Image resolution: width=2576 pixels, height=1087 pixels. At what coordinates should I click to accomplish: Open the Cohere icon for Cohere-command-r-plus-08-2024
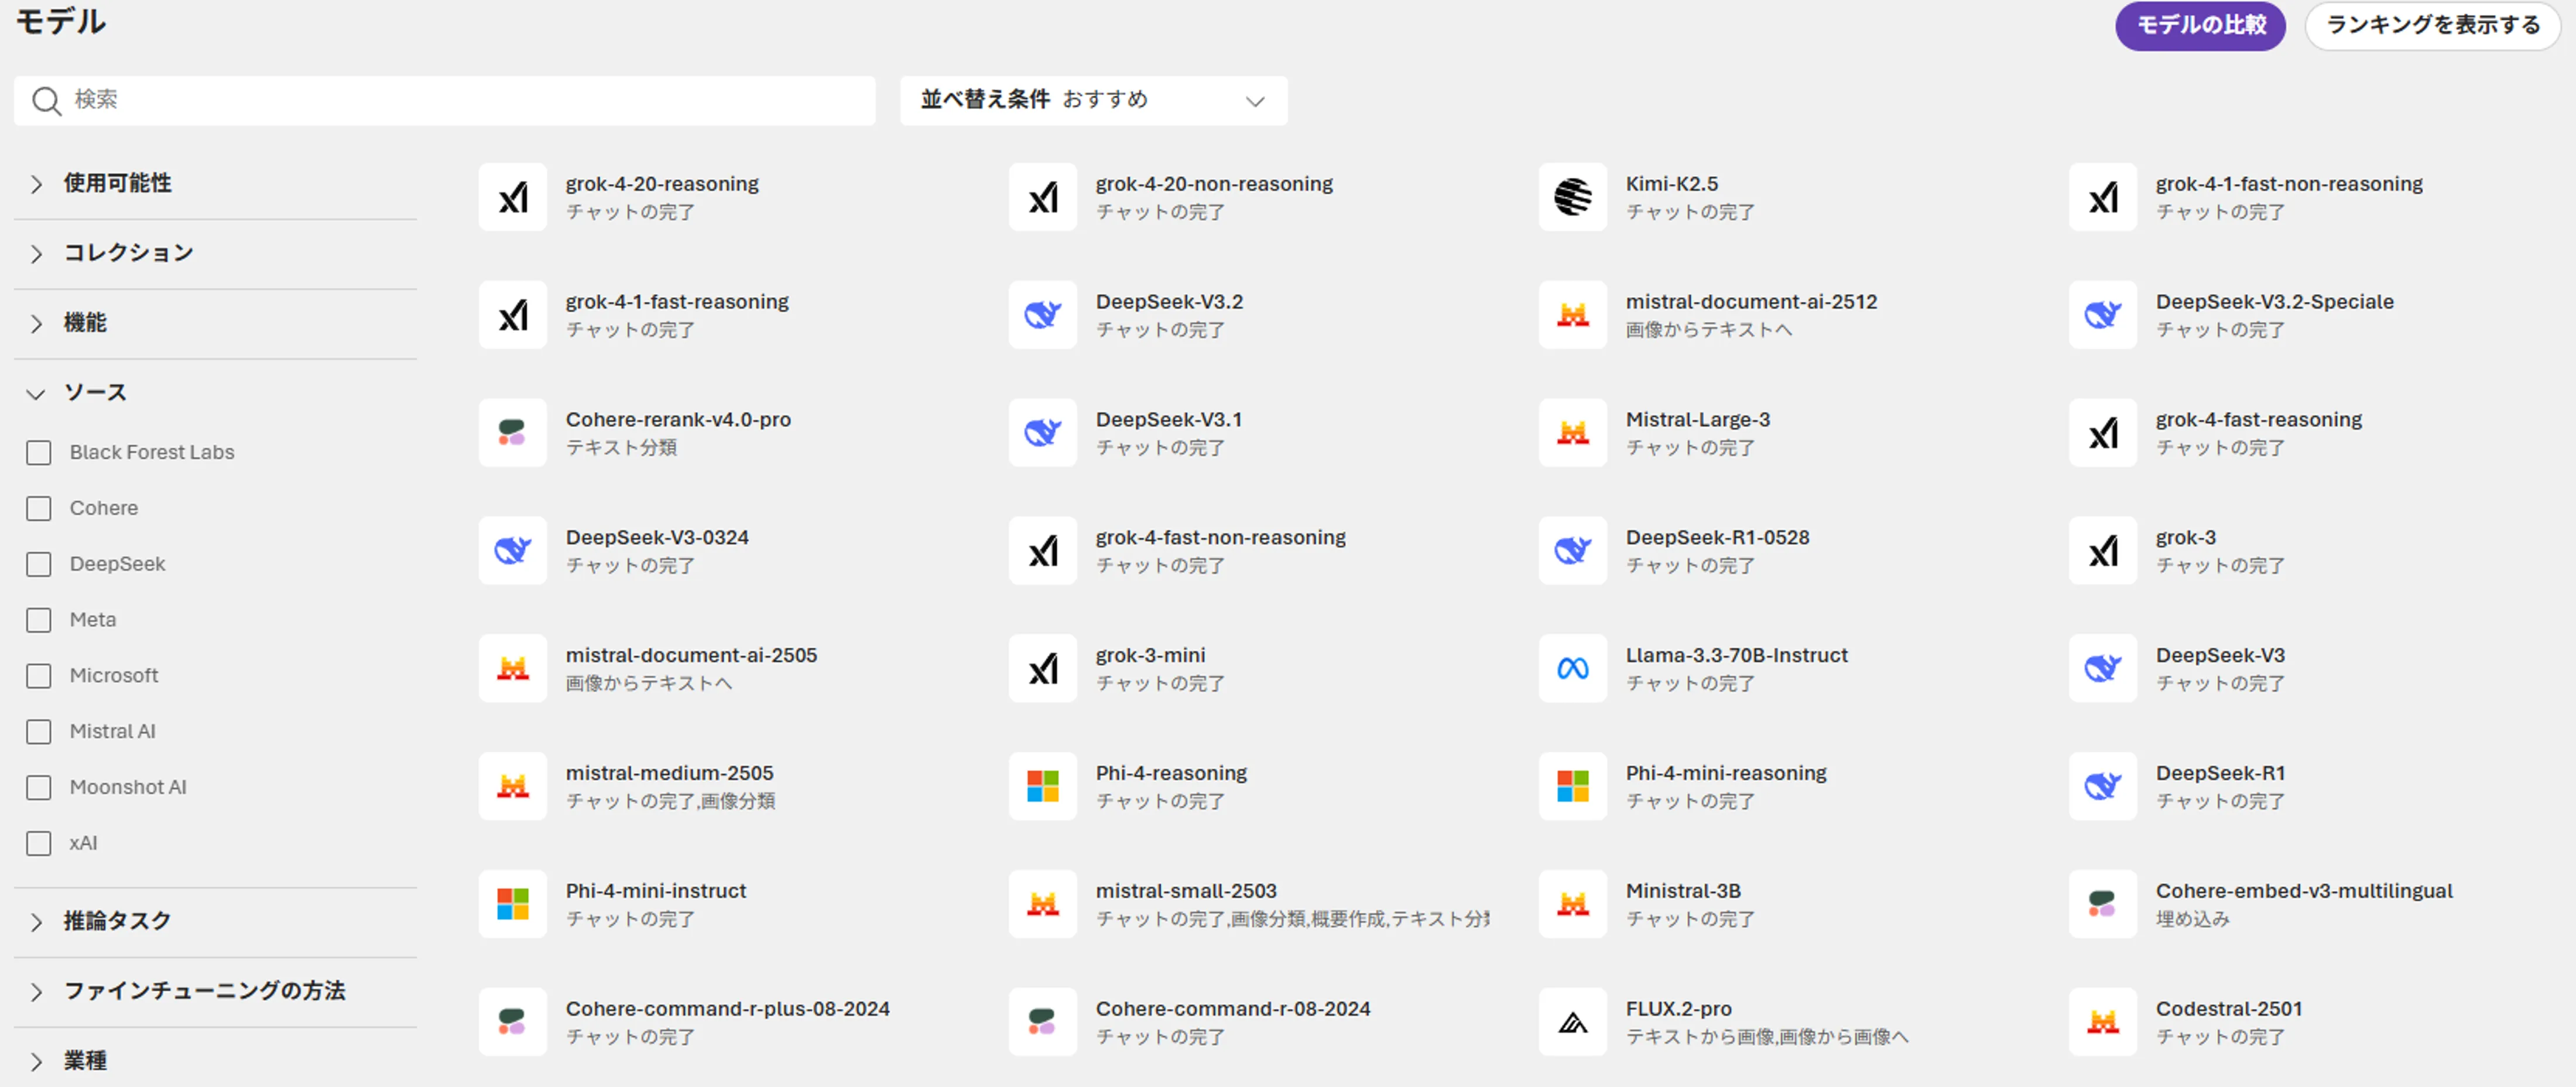tap(512, 1023)
